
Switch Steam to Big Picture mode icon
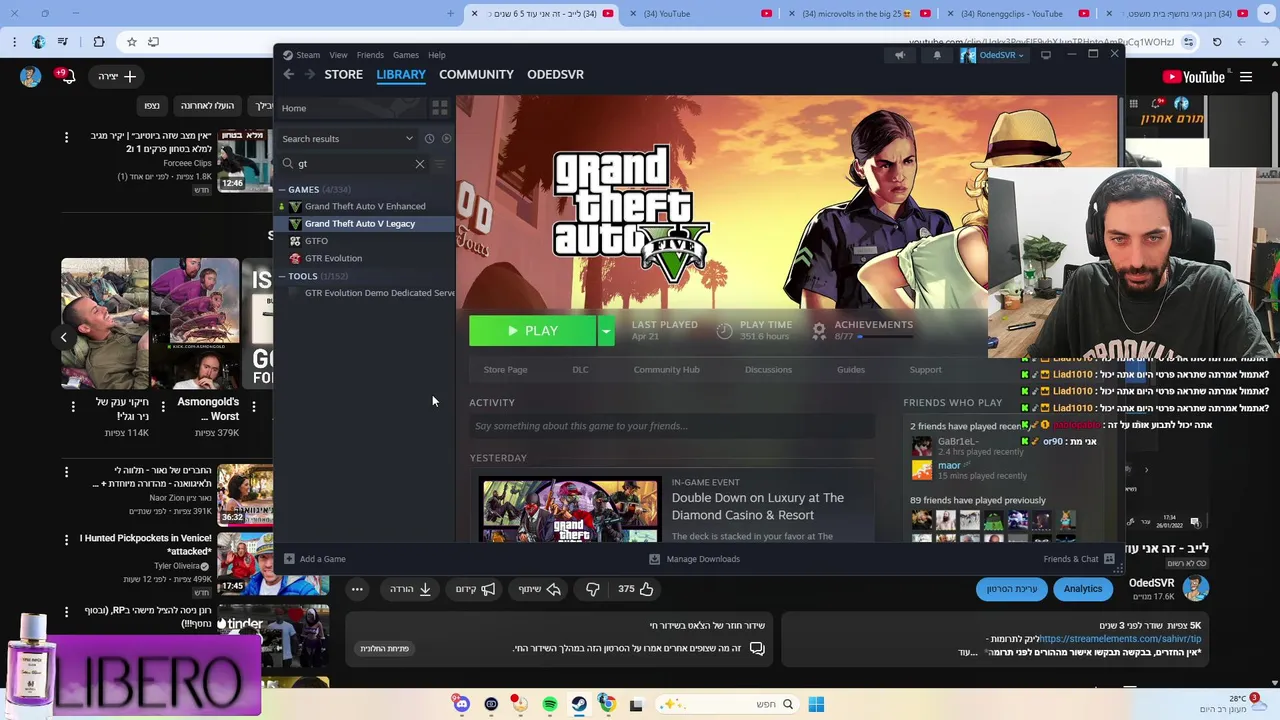[x=1046, y=55]
